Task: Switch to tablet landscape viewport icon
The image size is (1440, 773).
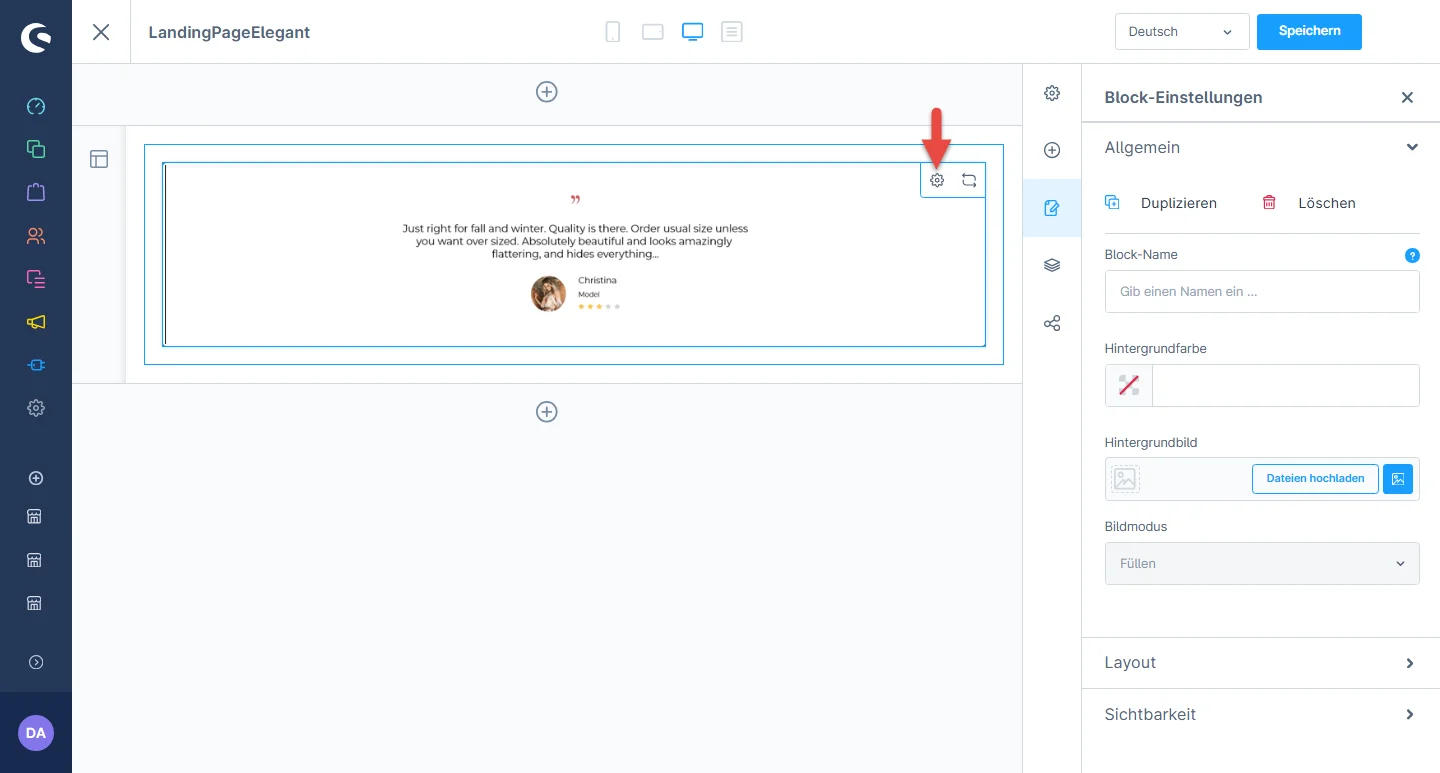Action: point(653,32)
